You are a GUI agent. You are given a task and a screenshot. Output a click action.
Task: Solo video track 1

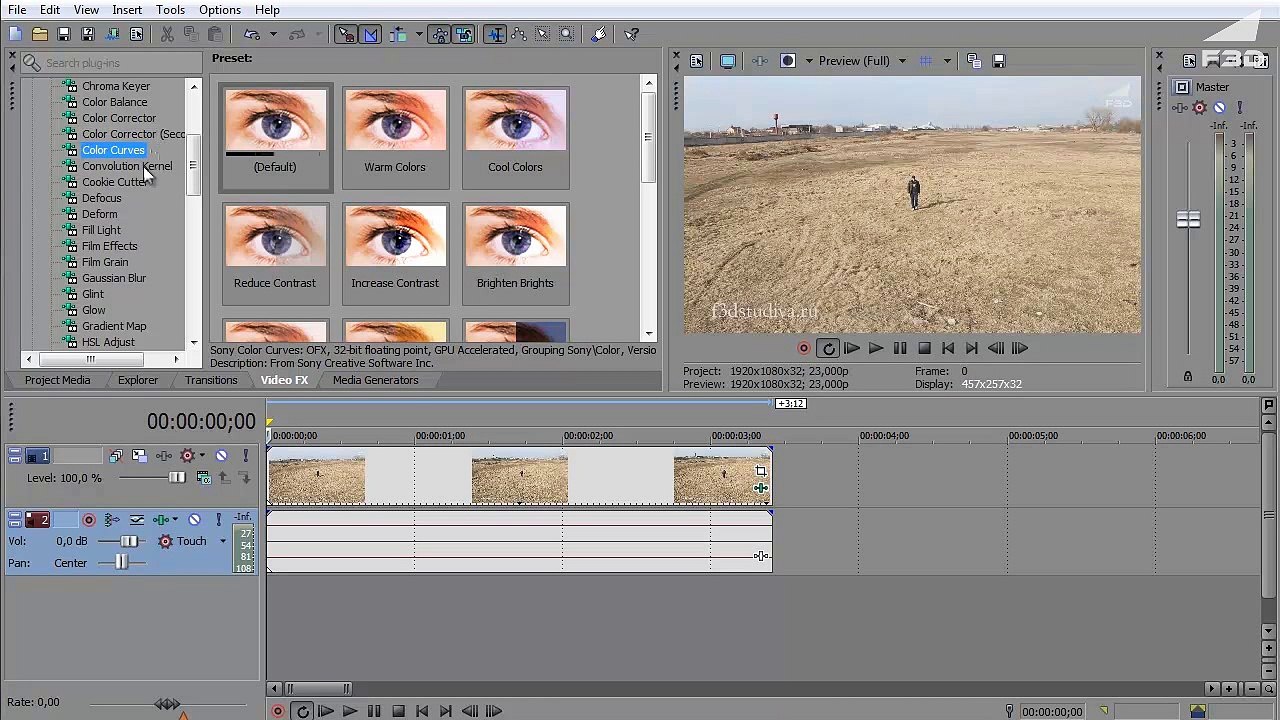tap(245, 456)
